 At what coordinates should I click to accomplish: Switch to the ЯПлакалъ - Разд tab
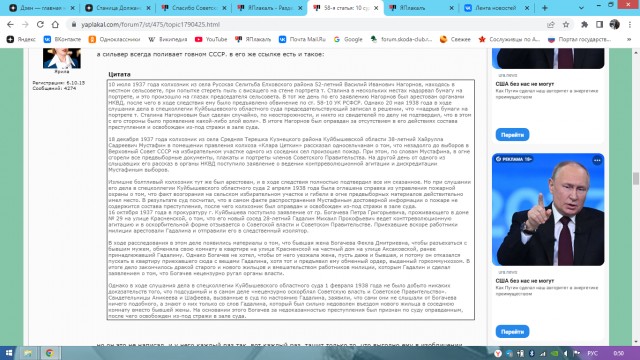point(270,8)
